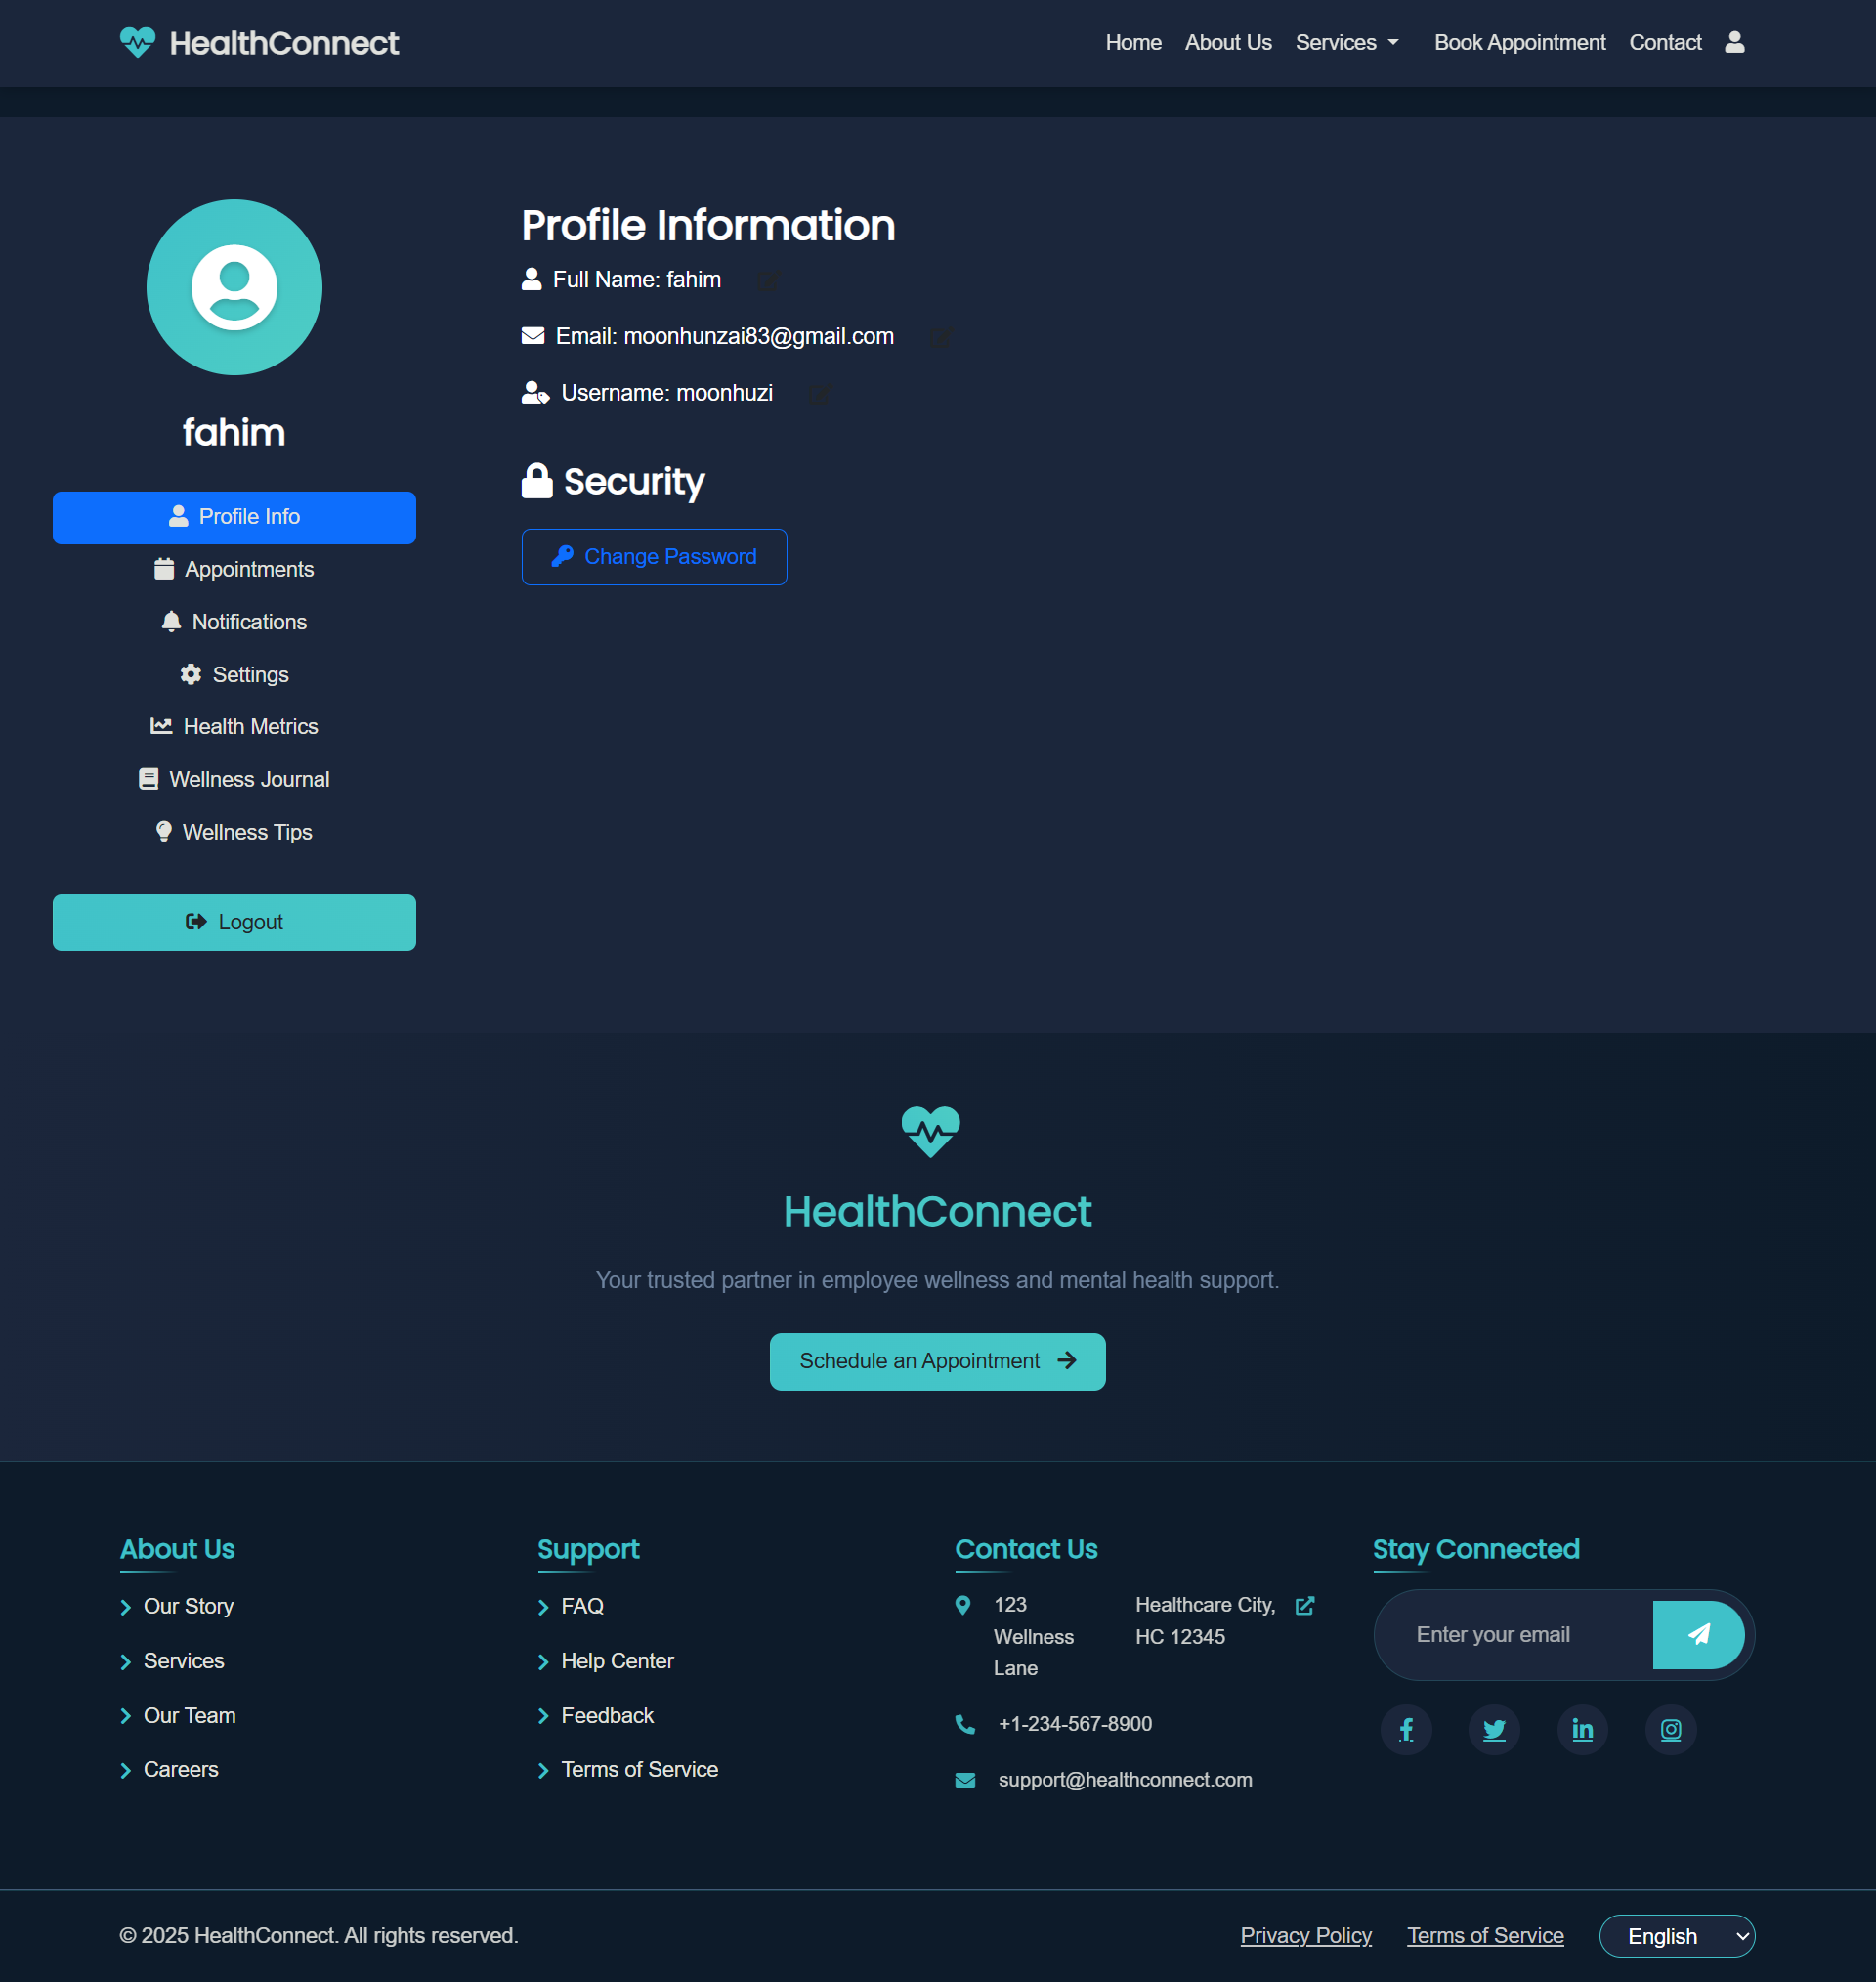Viewport: 1876px width, 1982px height.
Task: Open the Twitter social icon
Action: click(x=1493, y=1729)
